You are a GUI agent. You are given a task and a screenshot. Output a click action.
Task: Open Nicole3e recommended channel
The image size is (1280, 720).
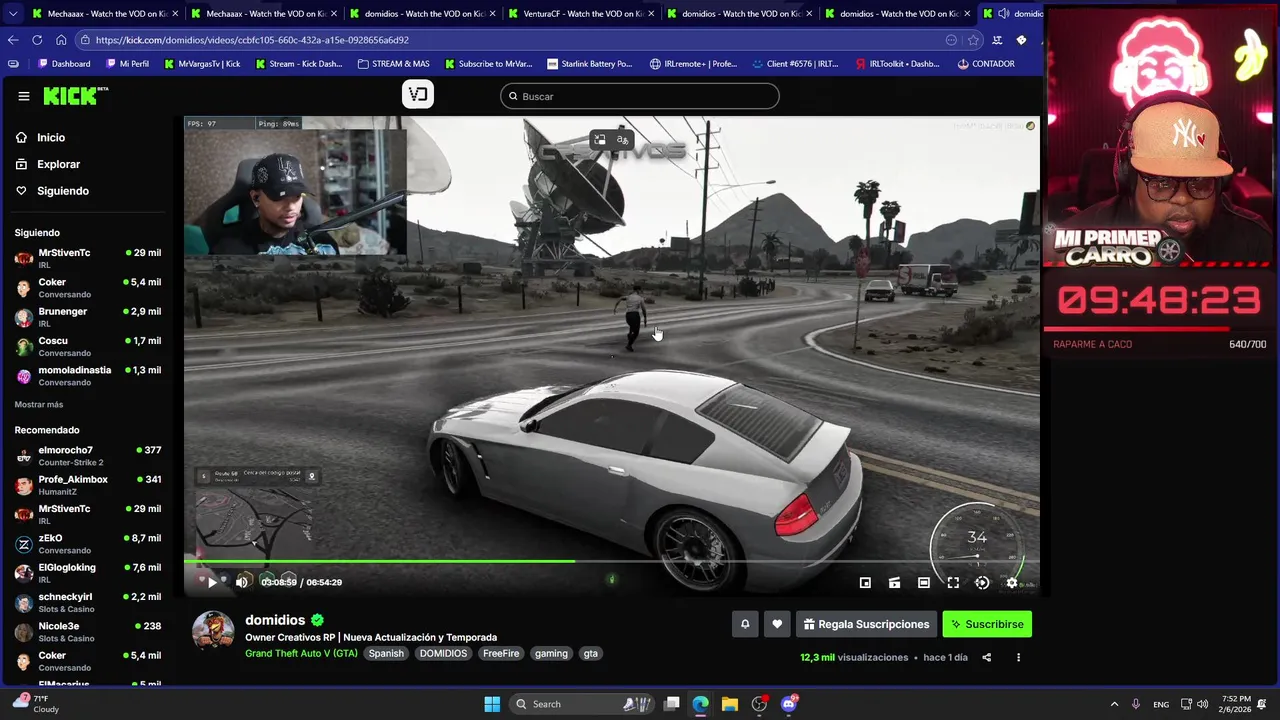point(88,632)
